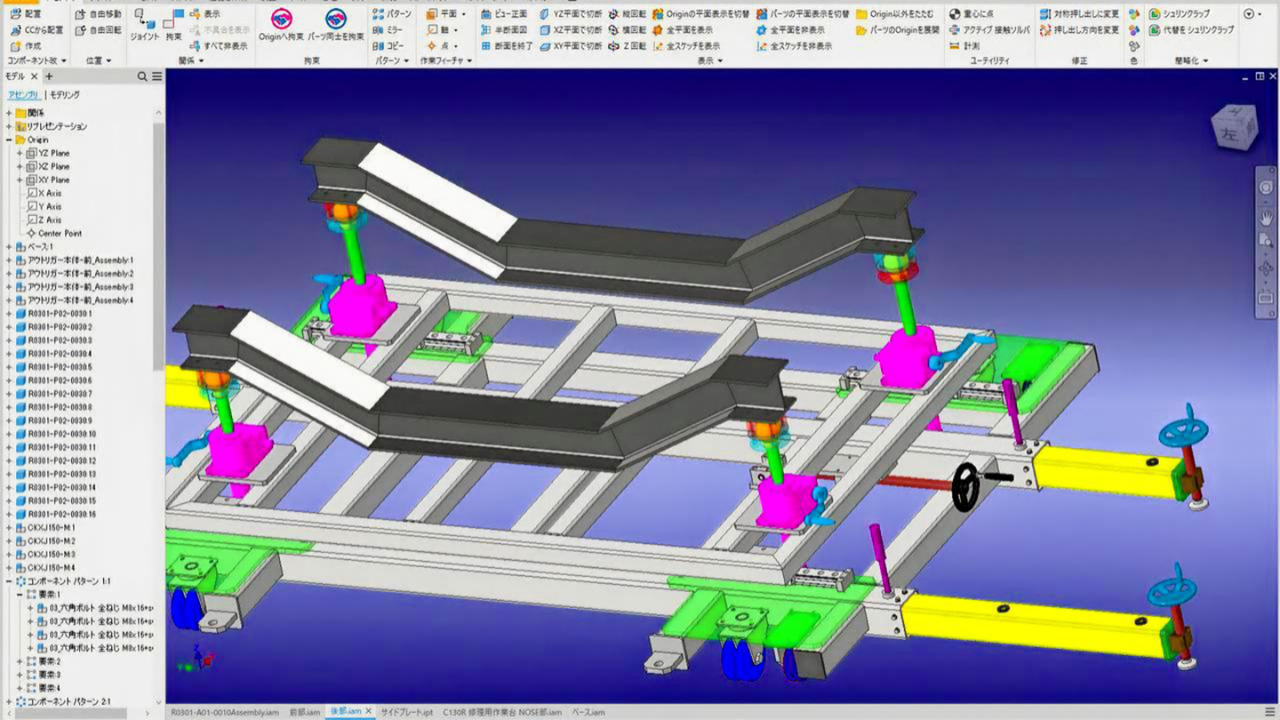Click the 対称押し出しに変更 button
The height and width of the screenshot is (720, 1280).
1080,14
